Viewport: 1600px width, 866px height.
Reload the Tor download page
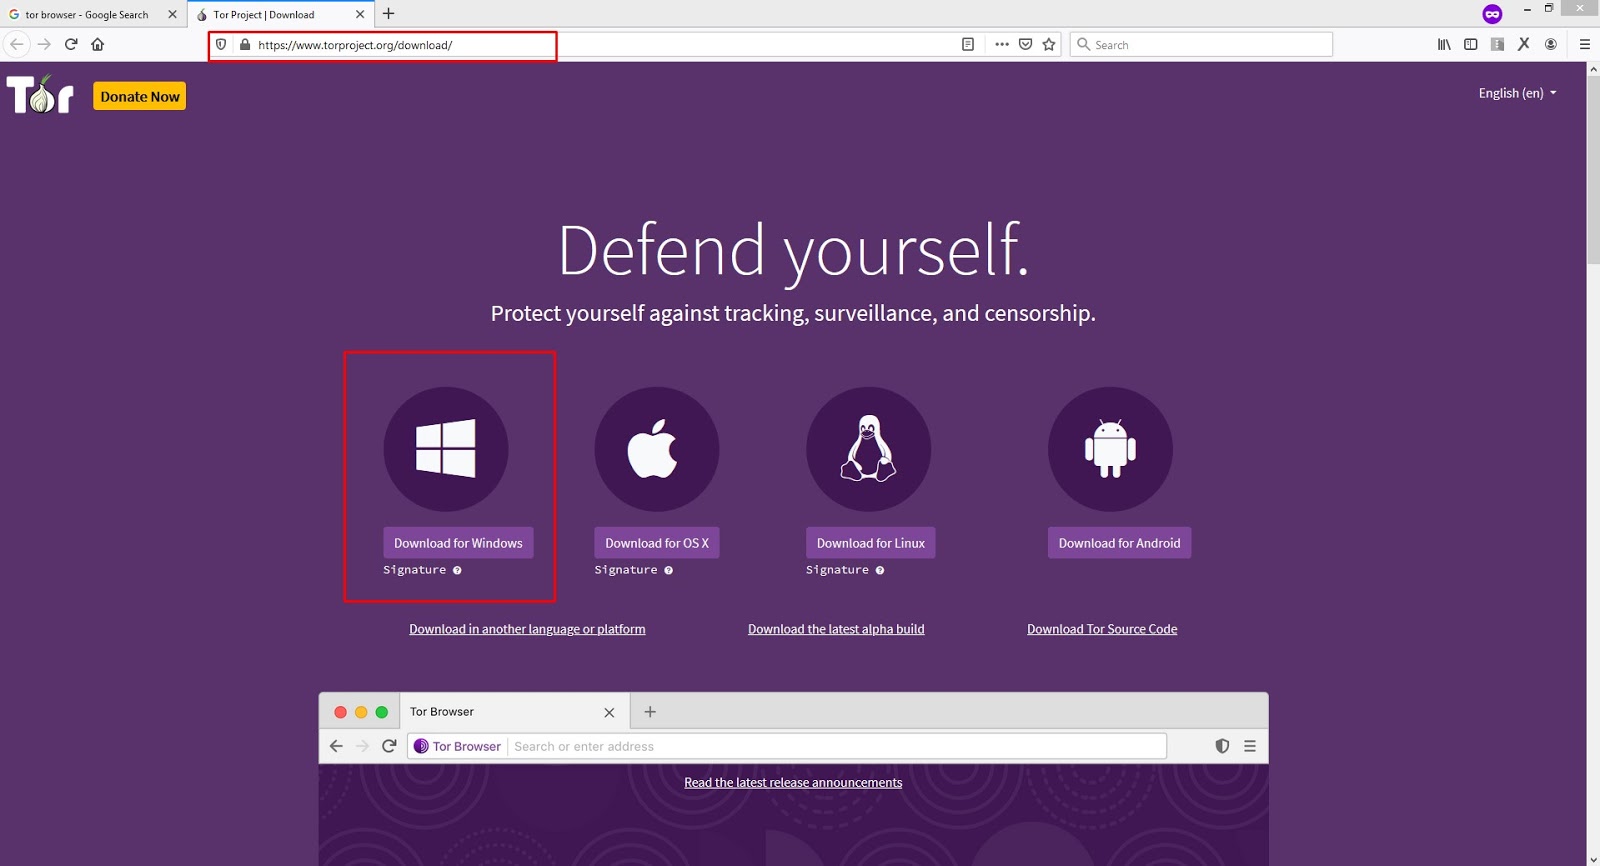pyautogui.click(x=71, y=44)
